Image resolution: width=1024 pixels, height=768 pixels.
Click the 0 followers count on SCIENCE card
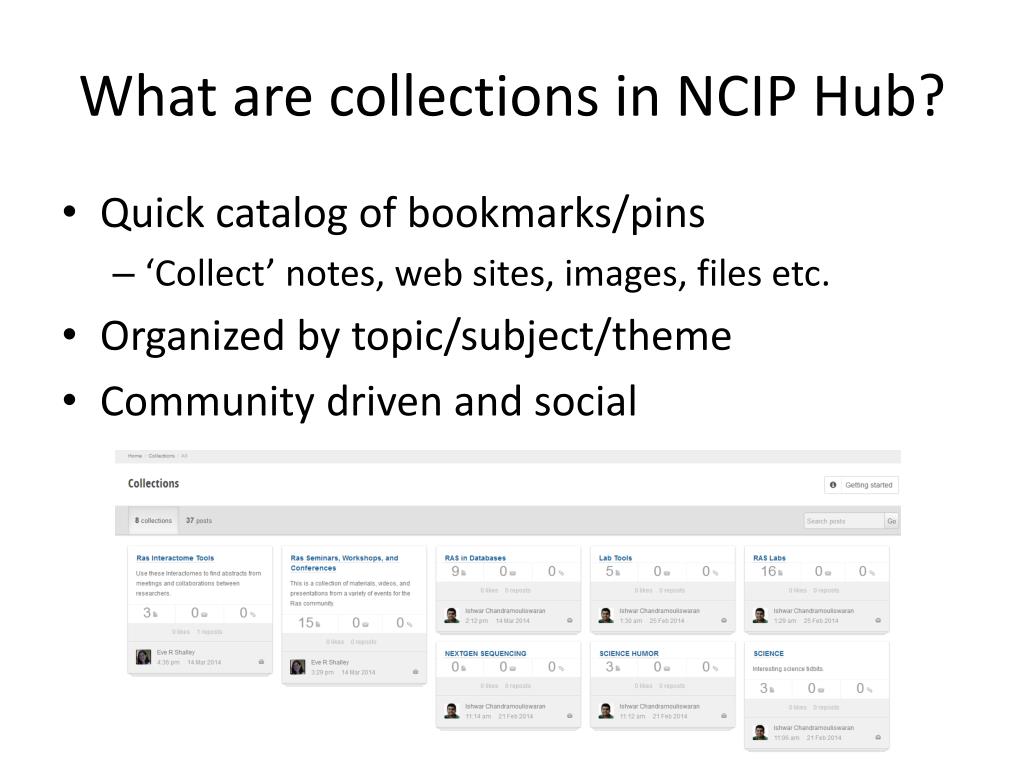tap(816, 688)
